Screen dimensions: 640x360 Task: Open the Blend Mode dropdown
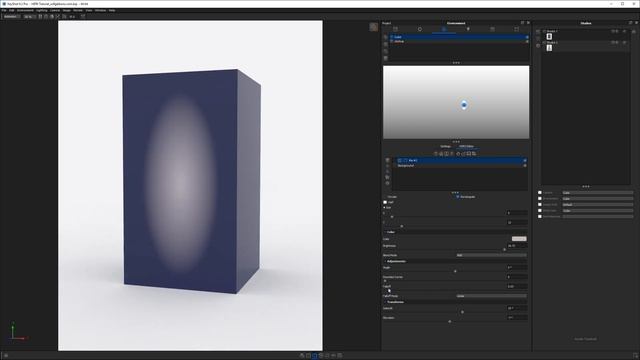(491, 255)
